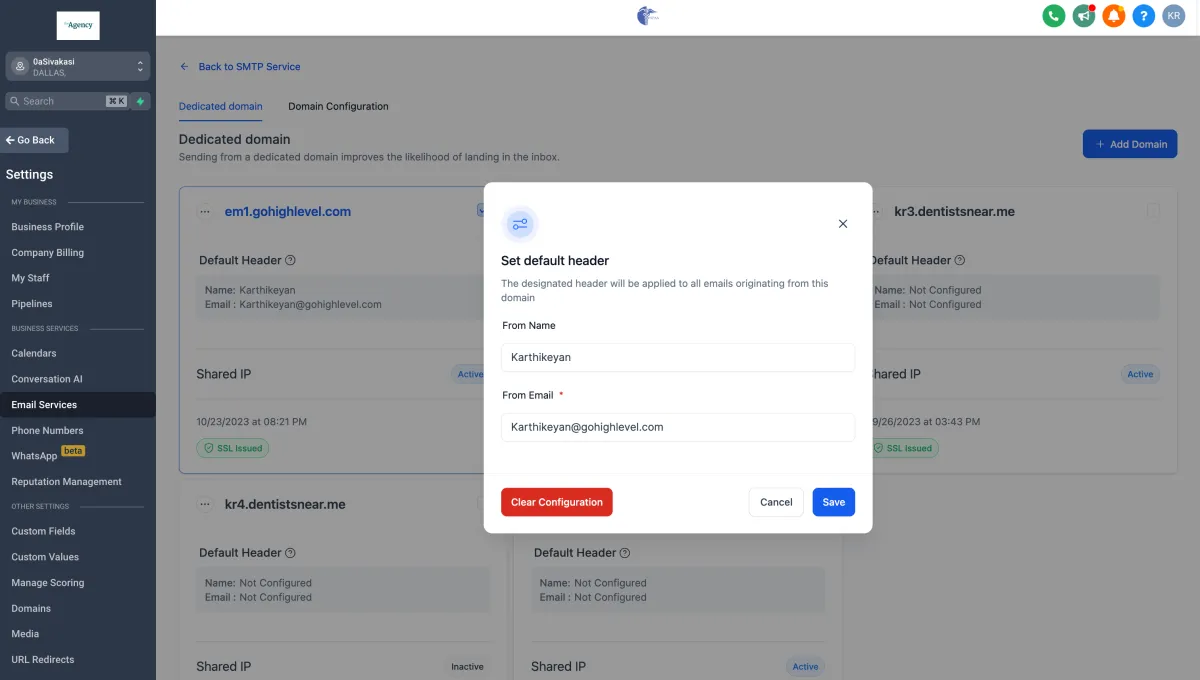The height and width of the screenshot is (680, 1200).
Task: Click the Clear Configuration button
Action: [x=557, y=502]
